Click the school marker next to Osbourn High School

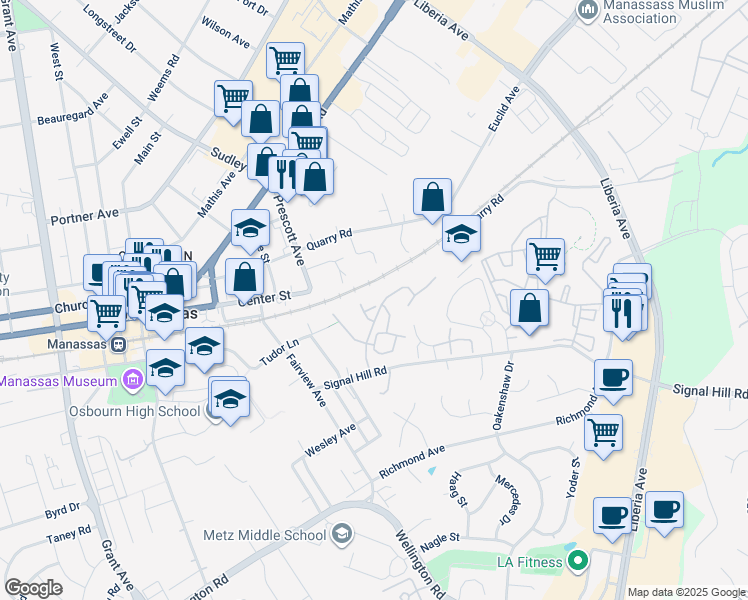click(x=230, y=399)
